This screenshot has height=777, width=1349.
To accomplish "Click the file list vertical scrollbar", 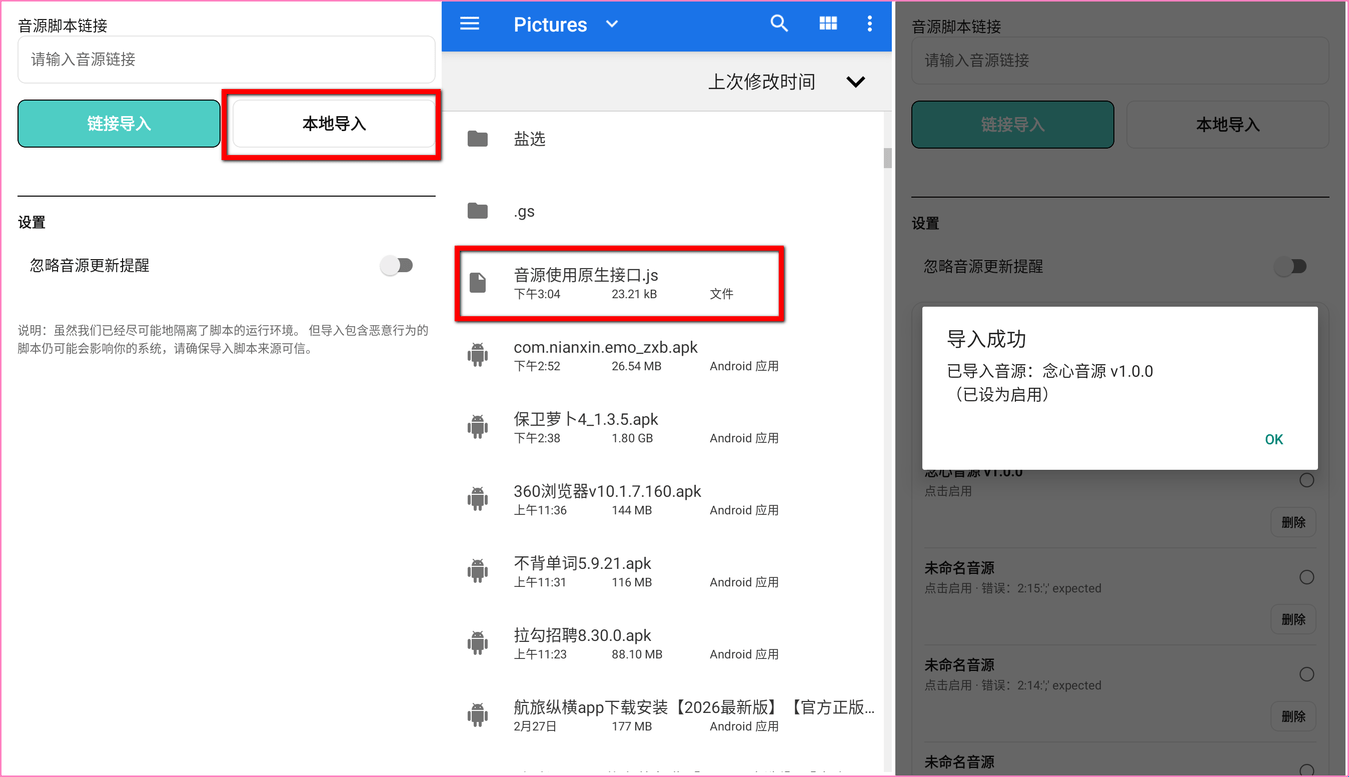I will point(887,158).
